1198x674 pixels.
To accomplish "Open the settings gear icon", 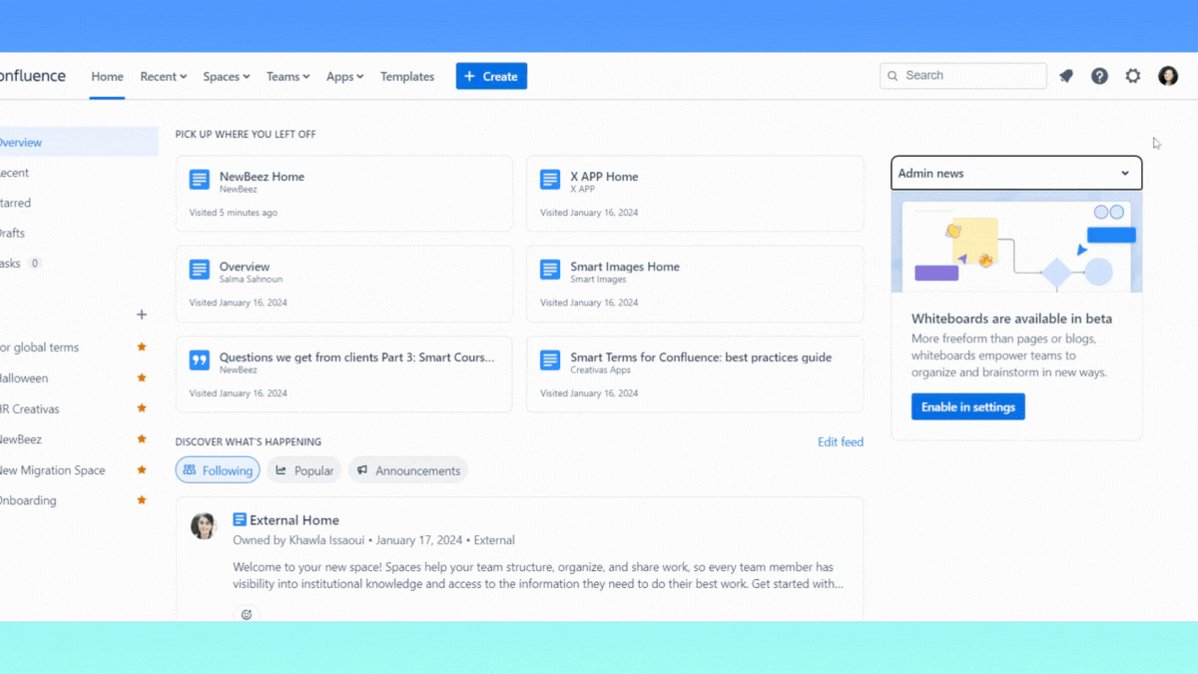I will 1133,76.
